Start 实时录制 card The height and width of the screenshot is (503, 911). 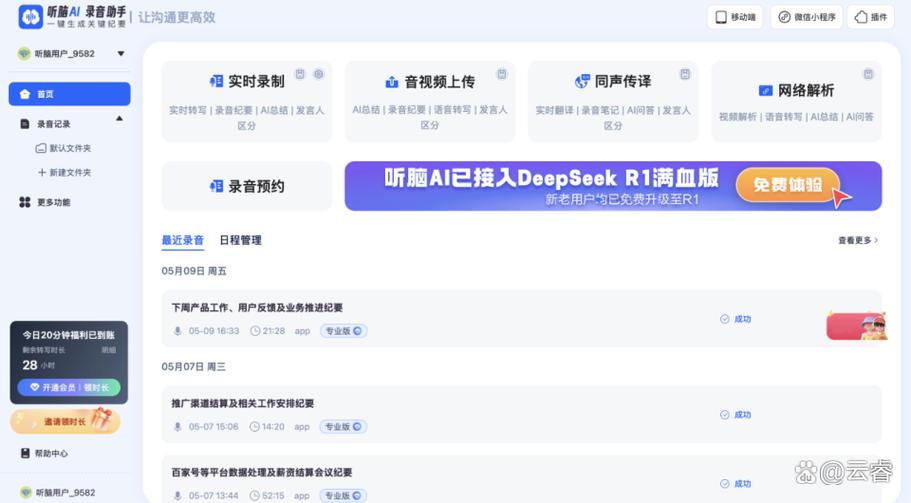tap(247, 101)
